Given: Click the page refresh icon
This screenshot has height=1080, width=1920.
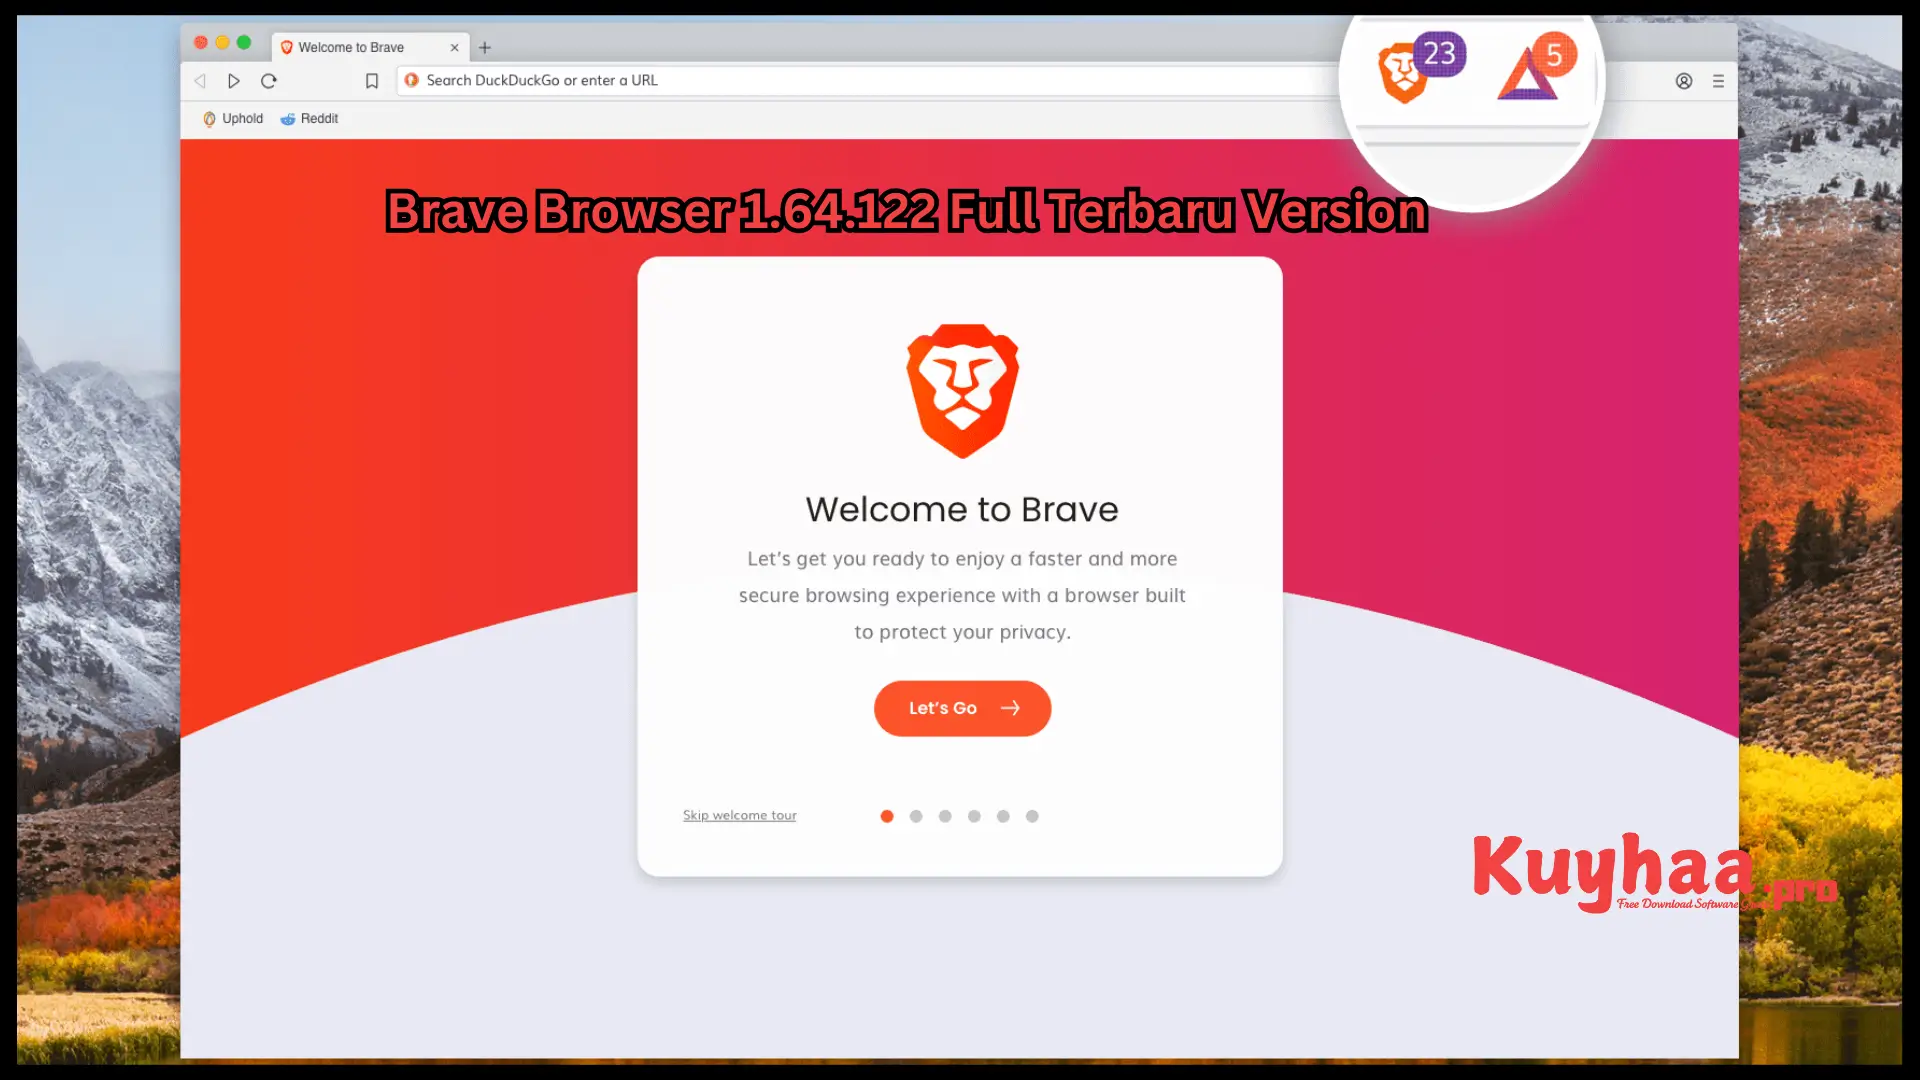Looking at the screenshot, I should (268, 80).
